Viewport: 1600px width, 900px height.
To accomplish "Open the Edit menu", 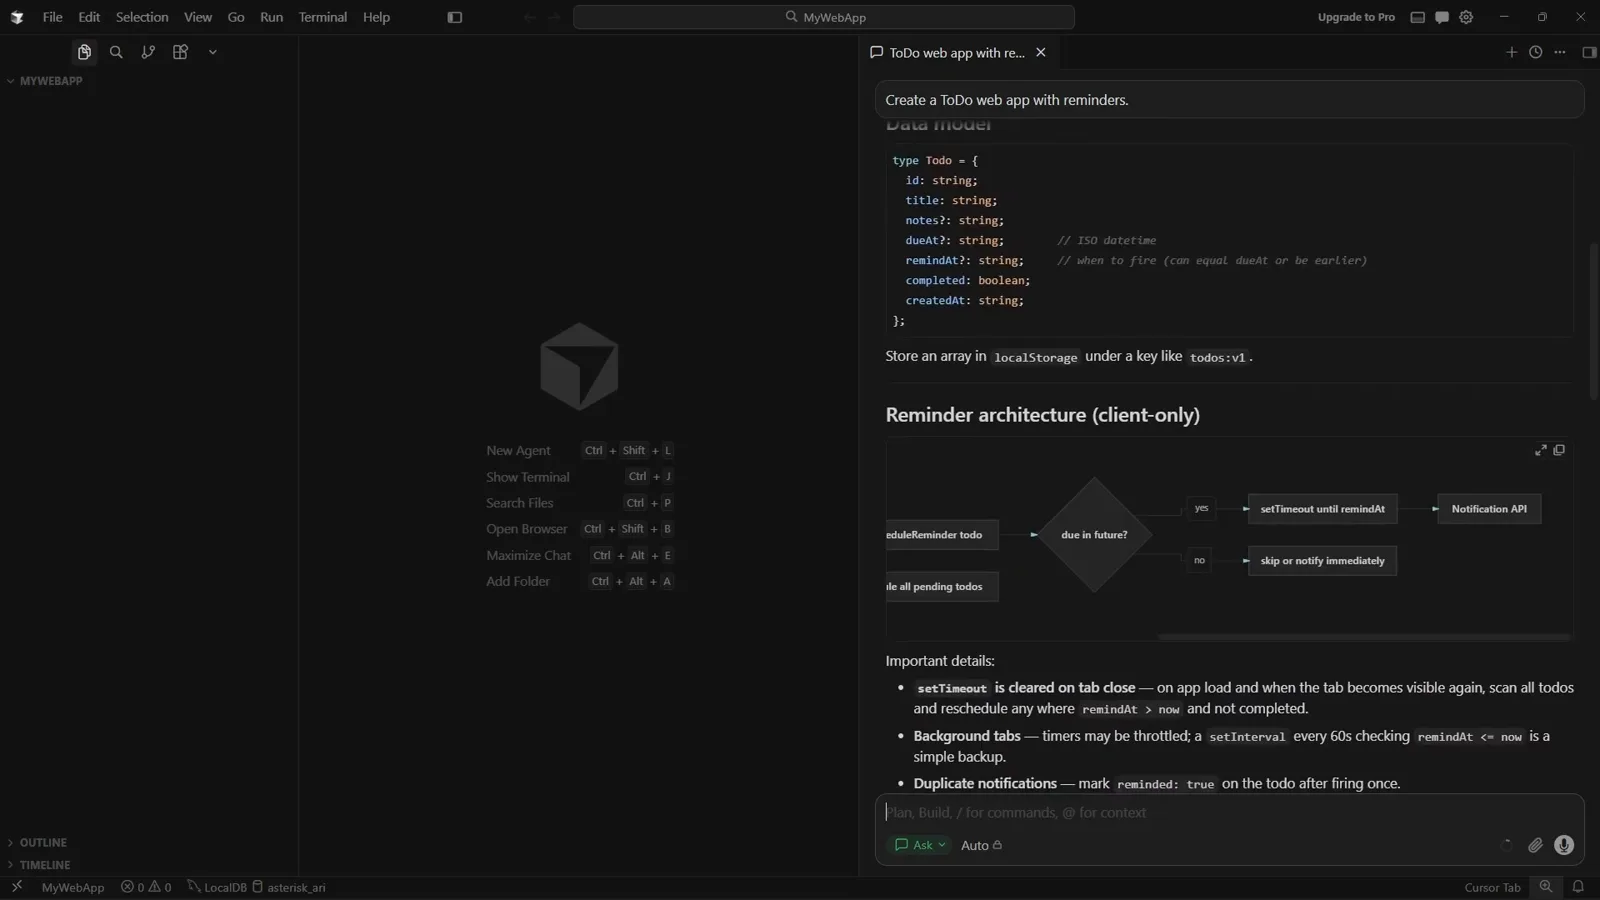I will pos(89,17).
